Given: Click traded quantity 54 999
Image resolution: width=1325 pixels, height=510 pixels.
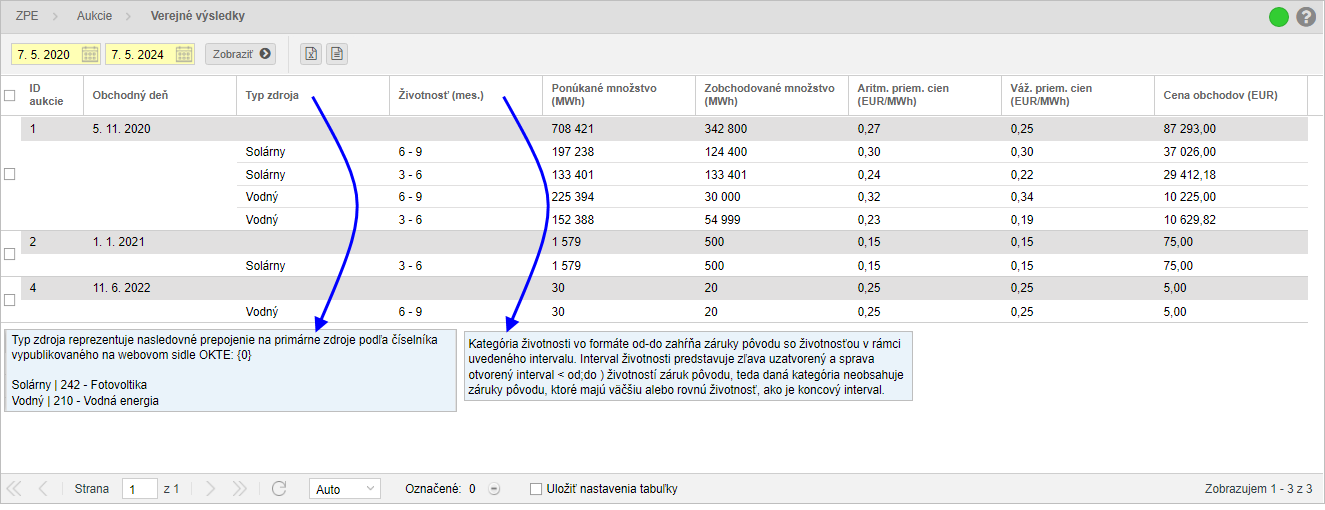Looking at the screenshot, I should coord(723,220).
